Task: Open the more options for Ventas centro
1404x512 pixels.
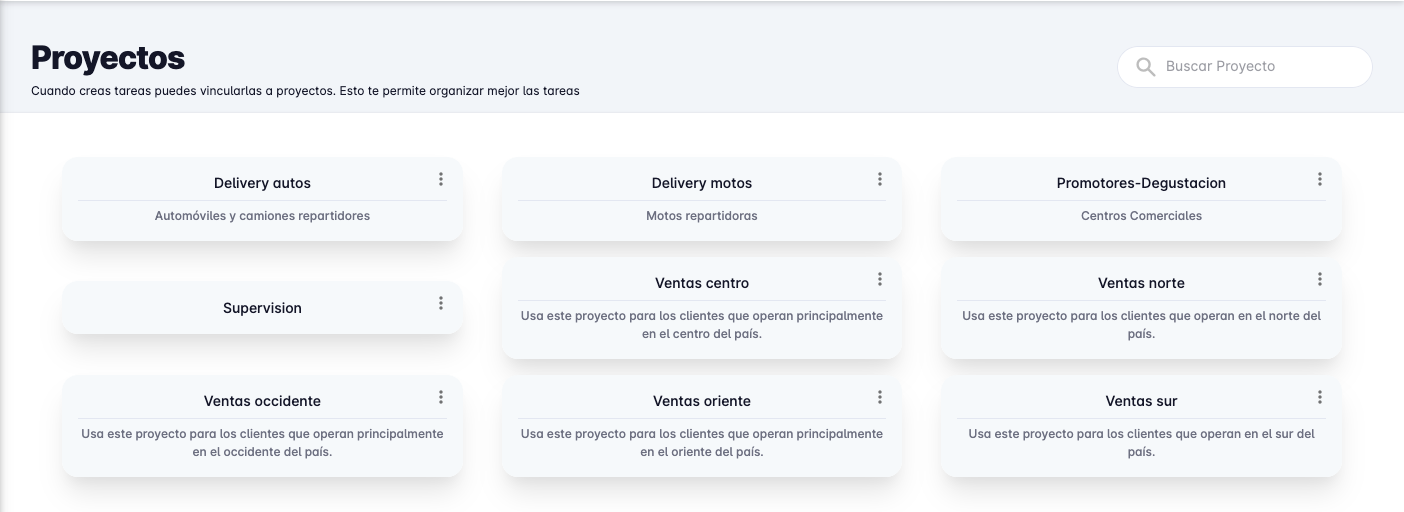Action: point(880,279)
